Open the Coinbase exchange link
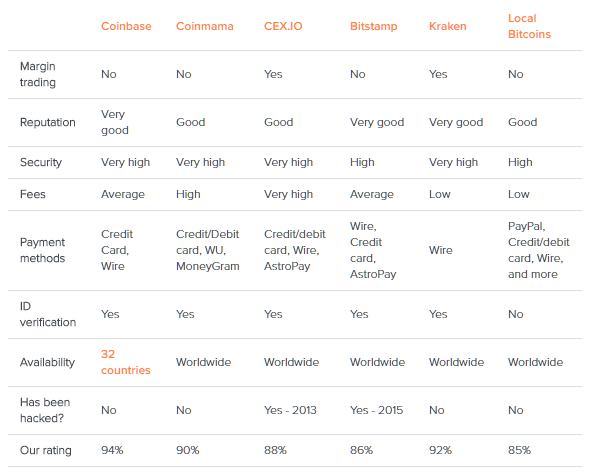The width and height of the screenshot is (609, 475). pos(126,26)
